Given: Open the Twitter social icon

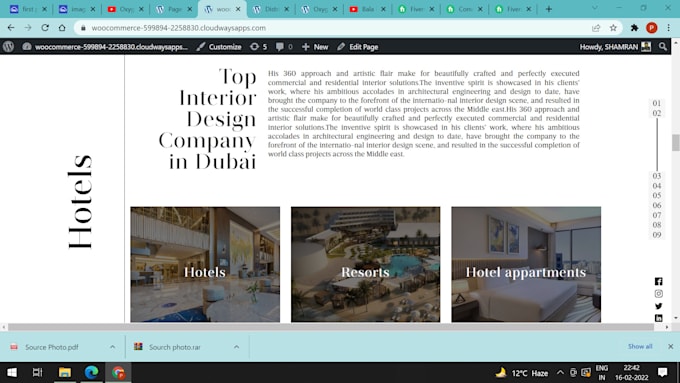Looking at the screenshot, I should click(x=658, y=306).
